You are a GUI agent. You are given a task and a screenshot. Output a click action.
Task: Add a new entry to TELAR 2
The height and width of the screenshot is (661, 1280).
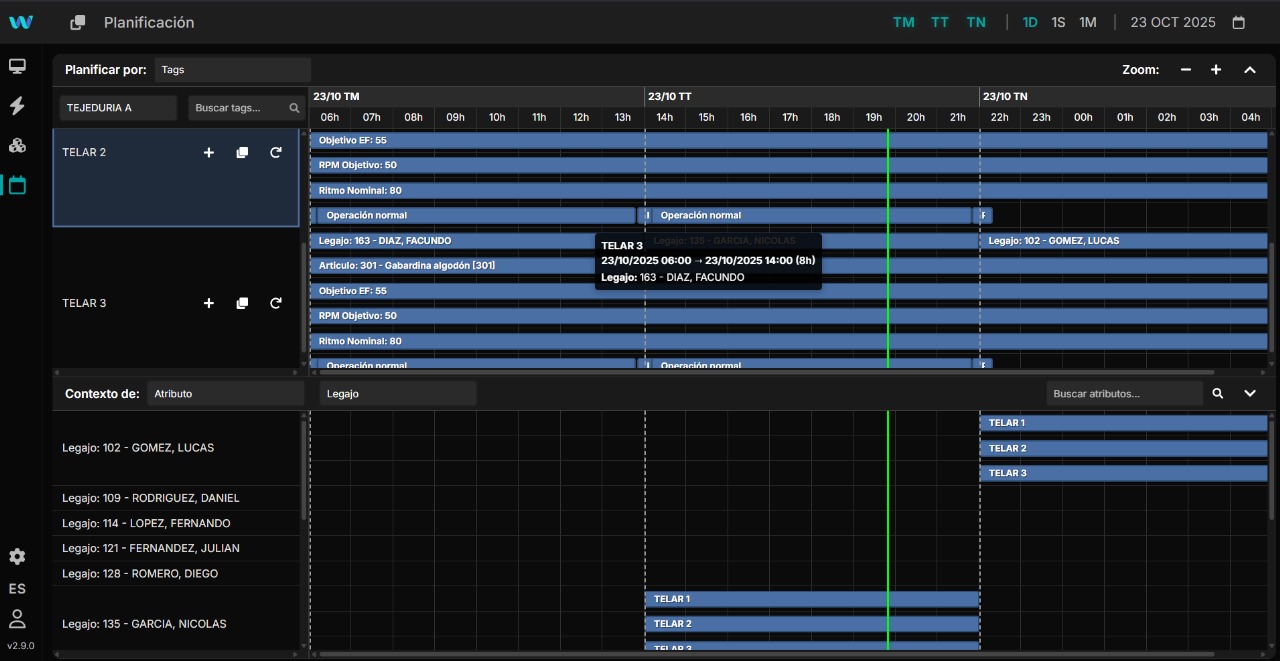pyautogui.click(x=209, y=153)
